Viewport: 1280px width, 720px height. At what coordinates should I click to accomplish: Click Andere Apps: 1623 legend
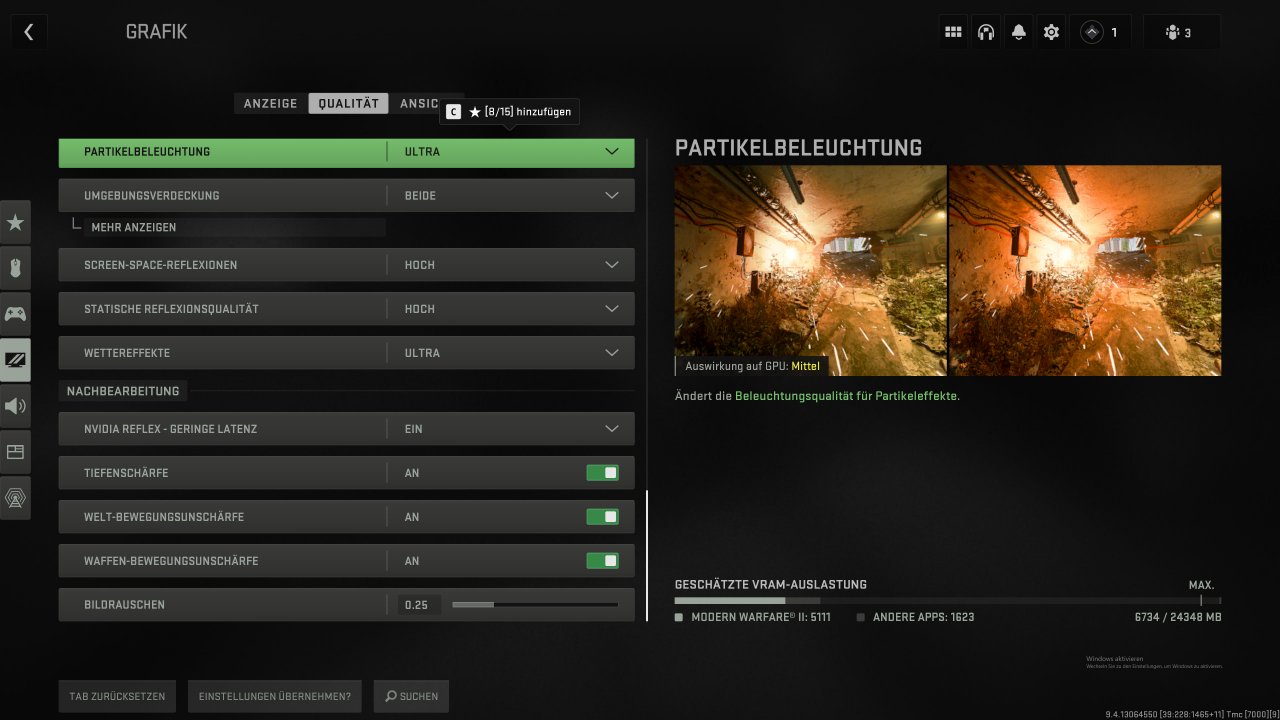[x=916, y=617]
